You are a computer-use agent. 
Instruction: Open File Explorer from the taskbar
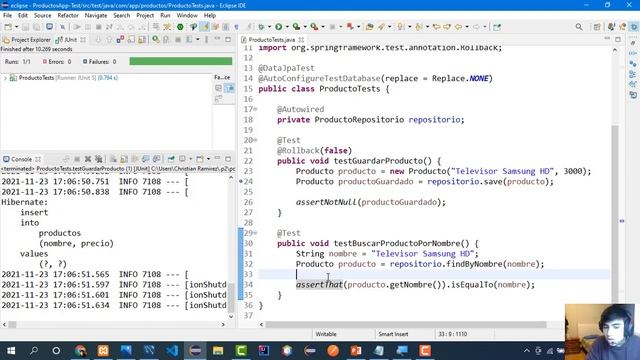(x=218, y=351)
